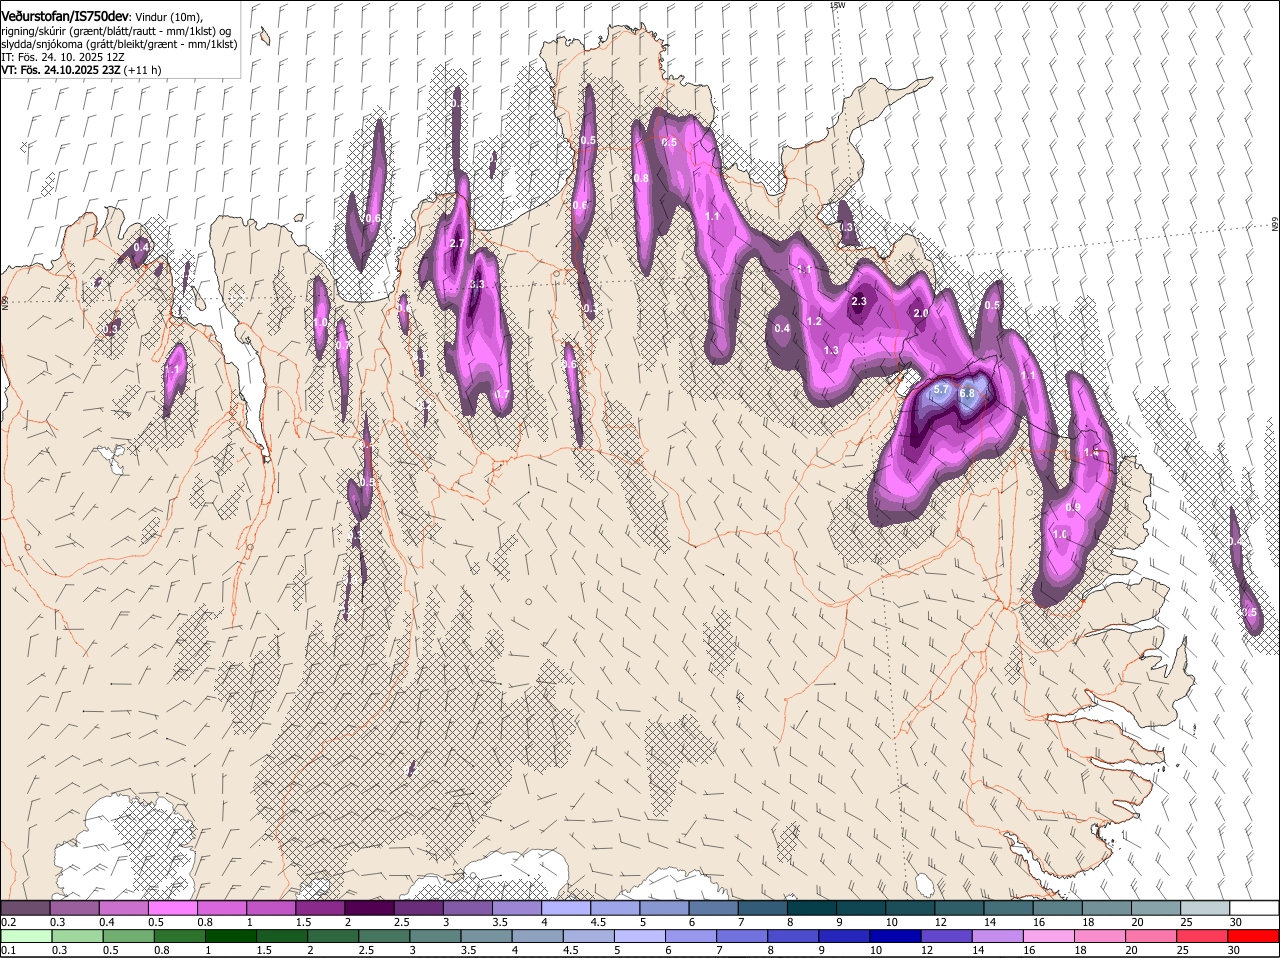The height and width of the screenshot is (958, 1280).
Task: Click the 'rigning/skúrir' legend description line
Action: pyautogui.click(x=116, y=31)
